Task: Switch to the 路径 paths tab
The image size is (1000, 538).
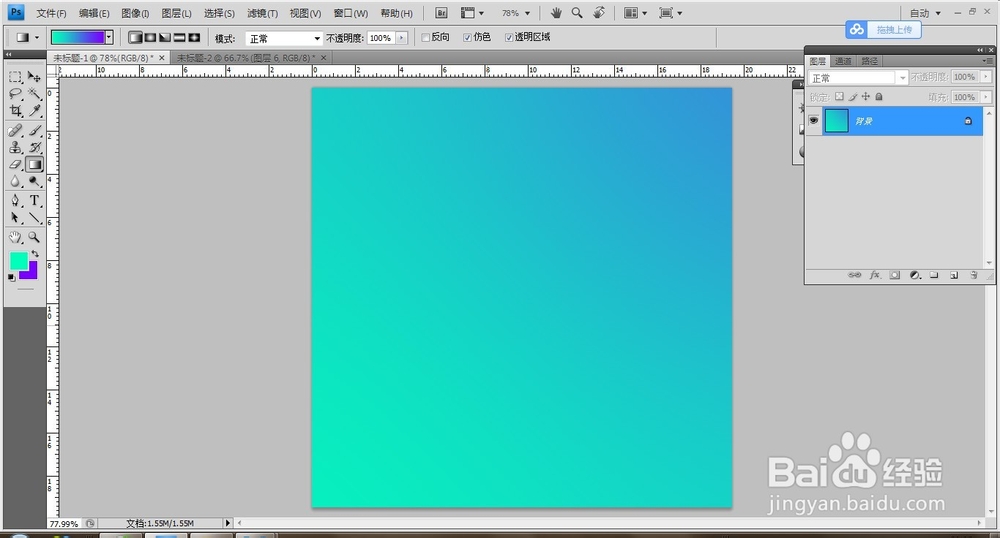Action: [x=870, y=61]
